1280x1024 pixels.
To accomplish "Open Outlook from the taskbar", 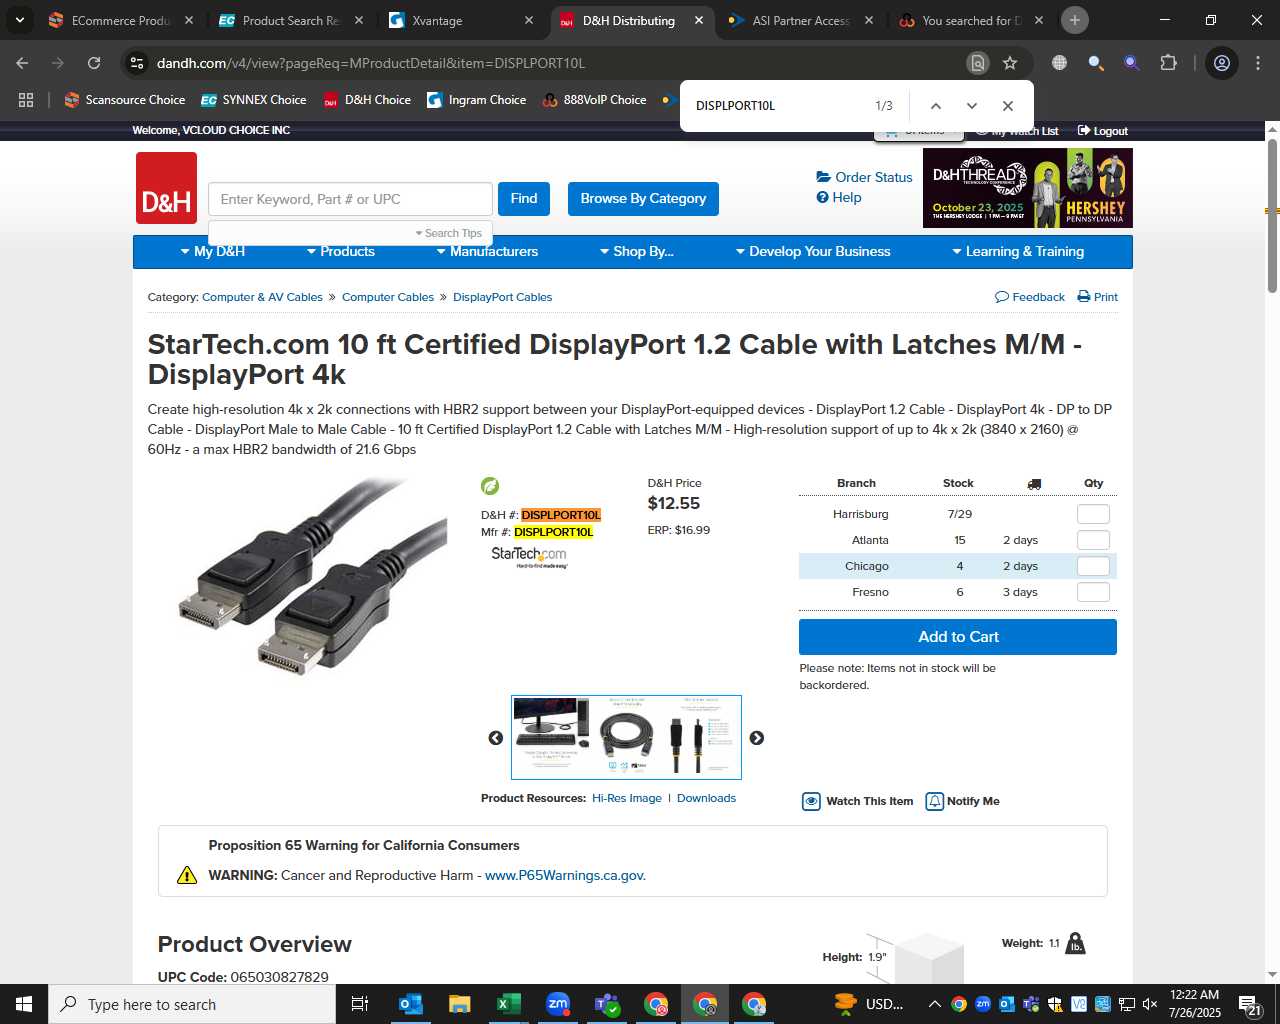I will [410, 1004].
